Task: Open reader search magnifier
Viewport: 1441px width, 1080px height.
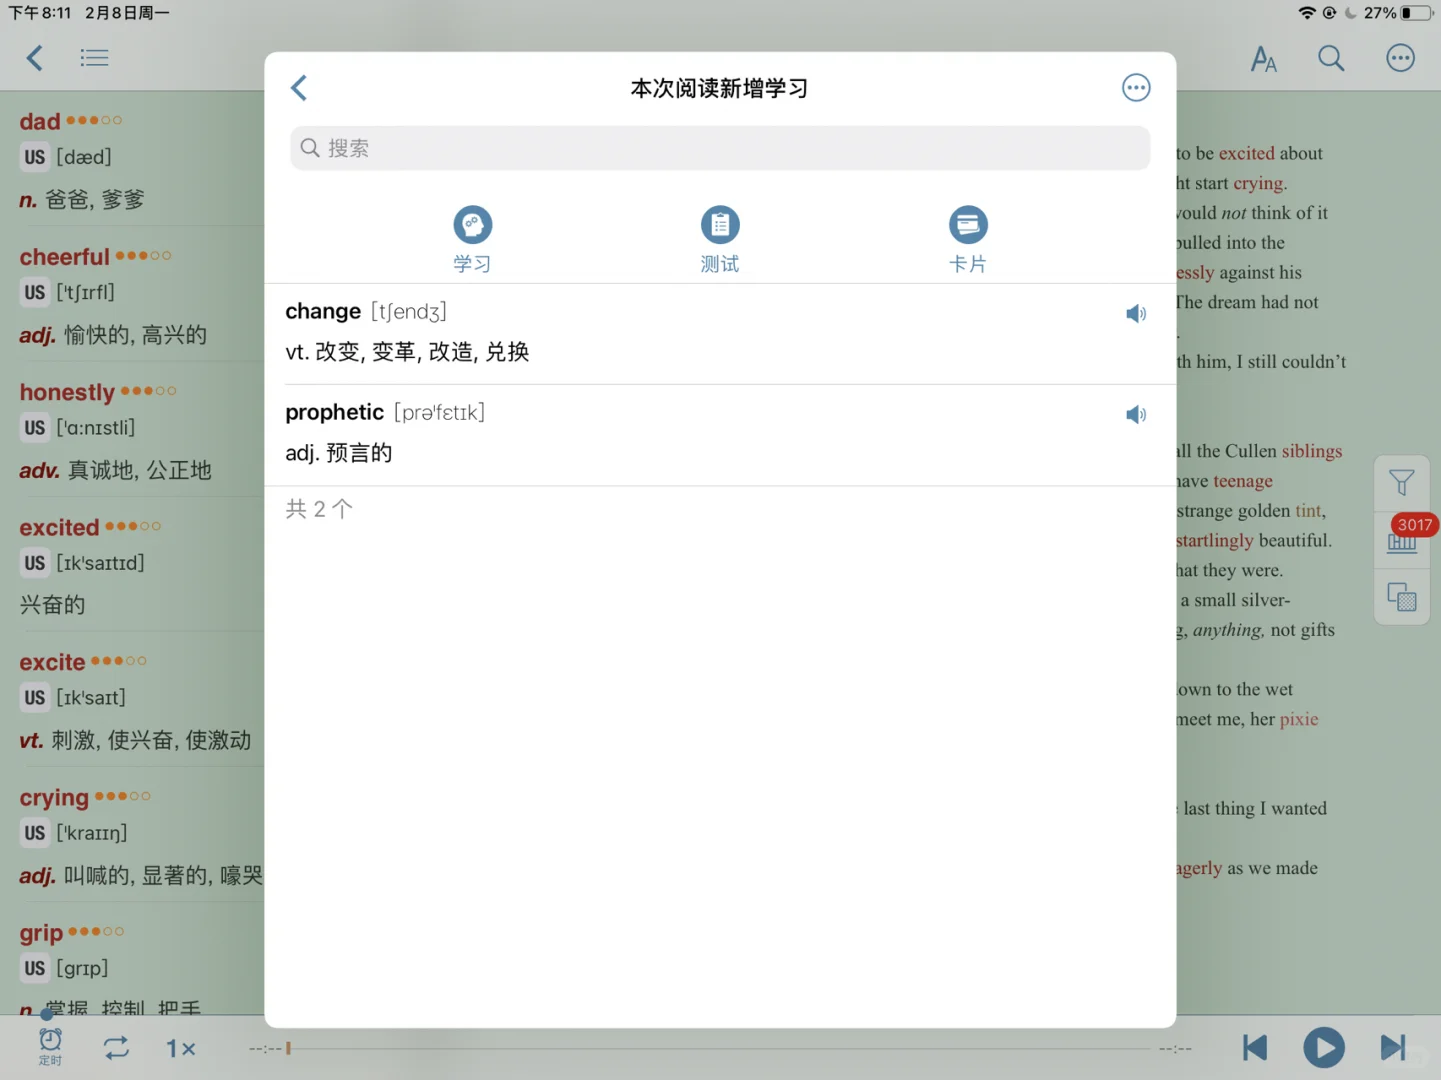Action: click(1331, 58)
